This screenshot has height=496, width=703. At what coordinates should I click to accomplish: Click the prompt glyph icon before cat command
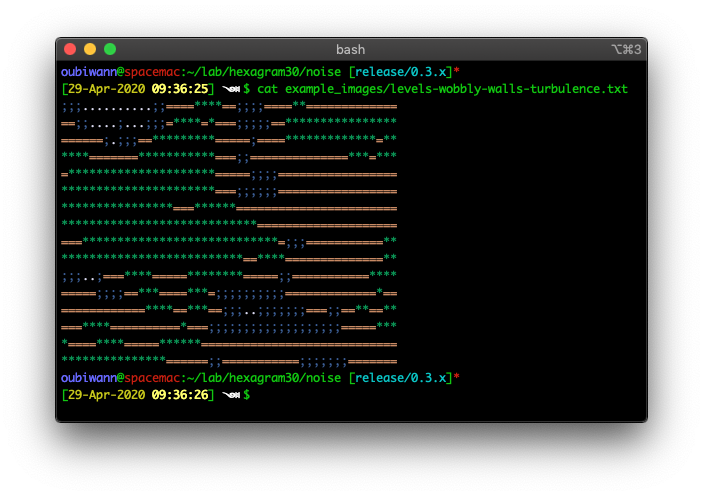pos(231,89)
